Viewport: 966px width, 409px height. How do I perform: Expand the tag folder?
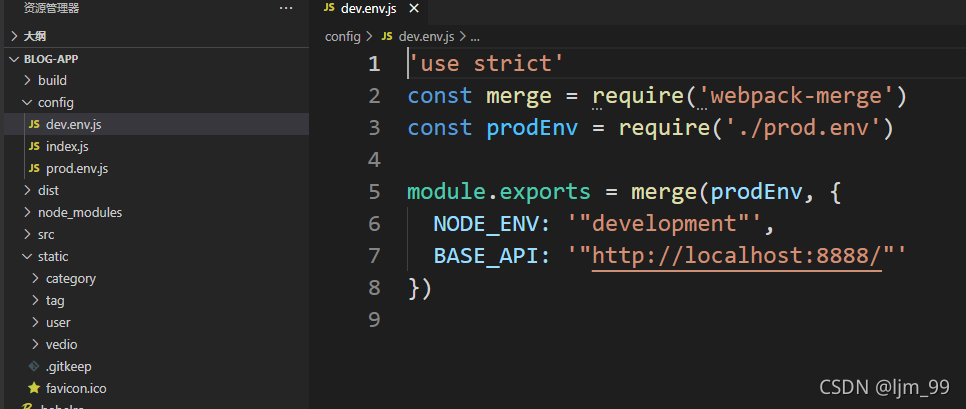(x=156, y=301)
